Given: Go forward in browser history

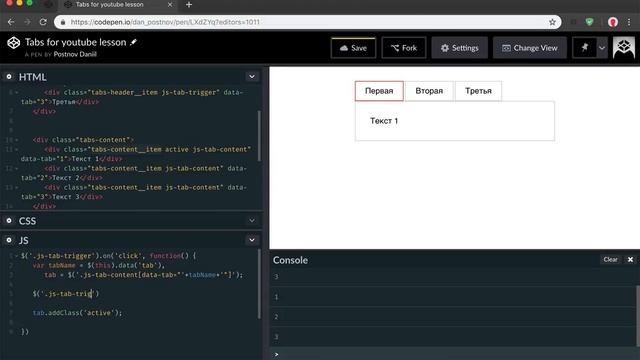Looking at the screenshot, I should (27, 22).
